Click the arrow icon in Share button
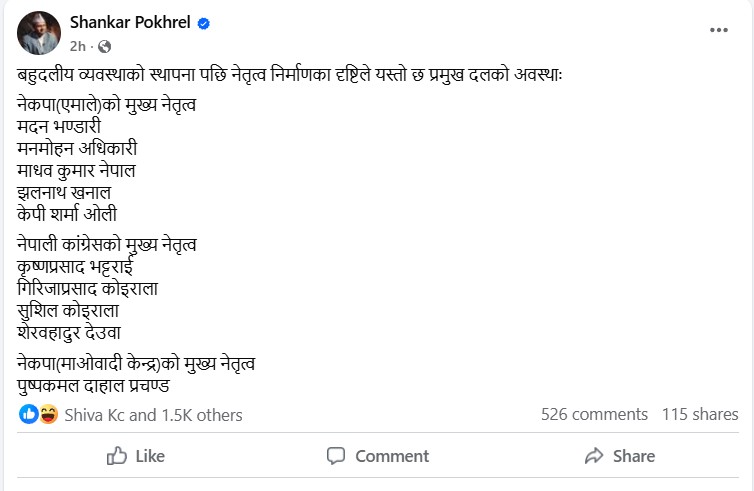Viewport: 754px width, 491px height. pos(594,456)
